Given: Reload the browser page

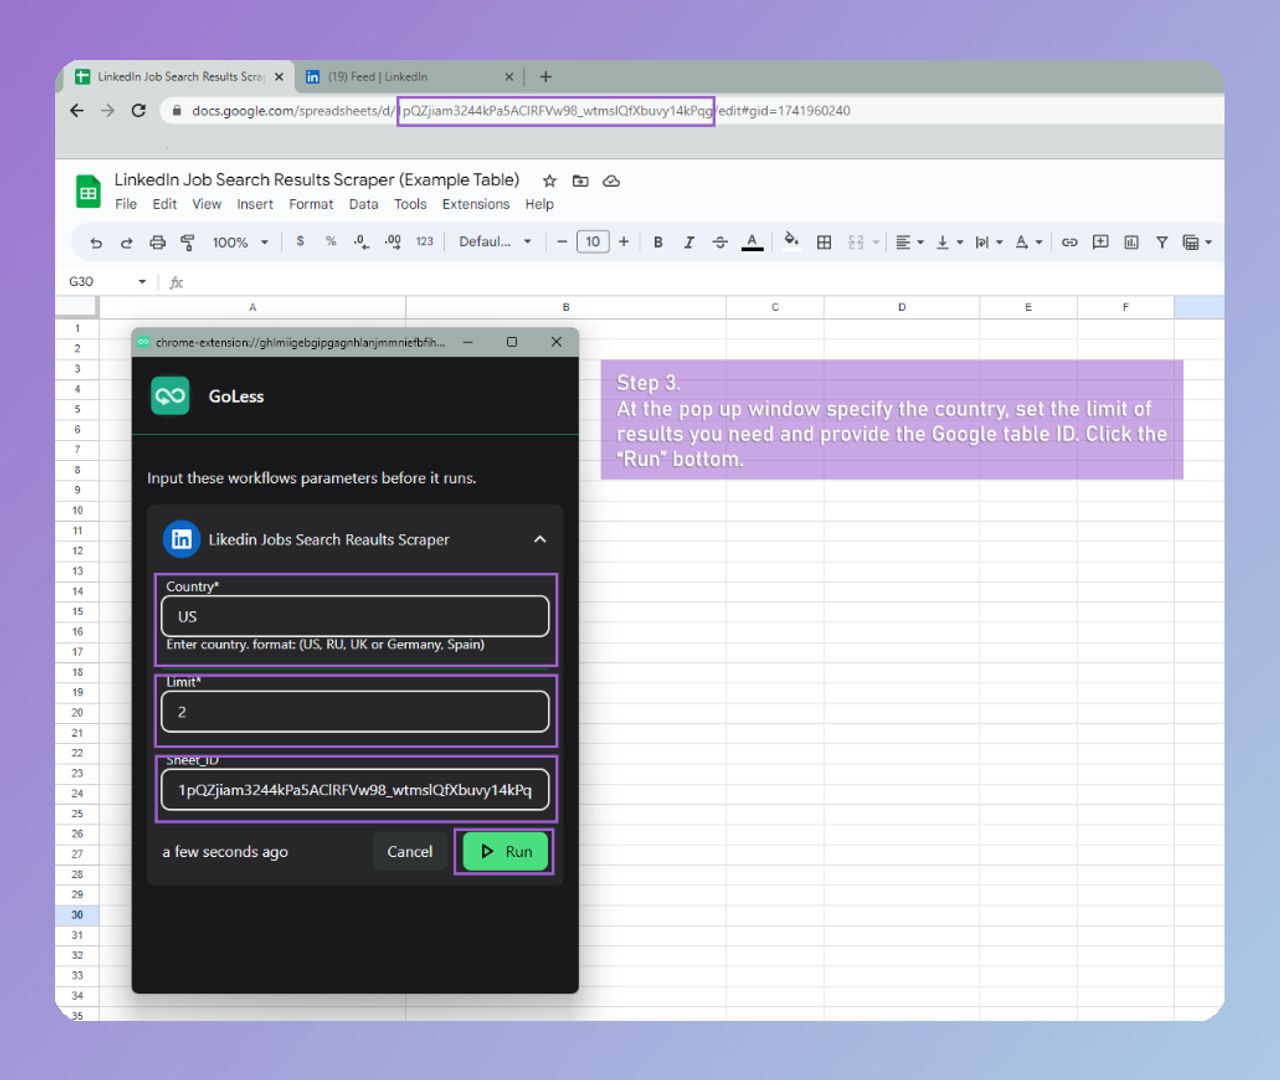Looking at the screenshot, I should 138,111.
